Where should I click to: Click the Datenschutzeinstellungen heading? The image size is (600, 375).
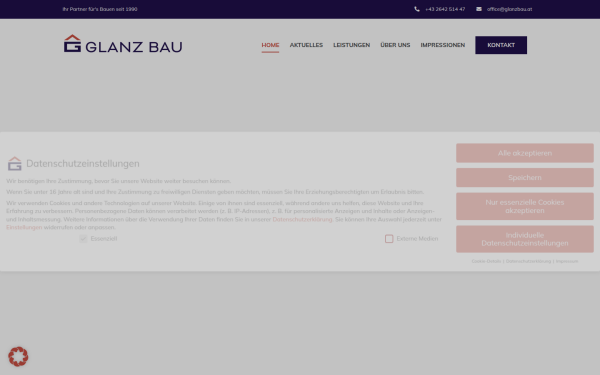click(x=83, y=163)
